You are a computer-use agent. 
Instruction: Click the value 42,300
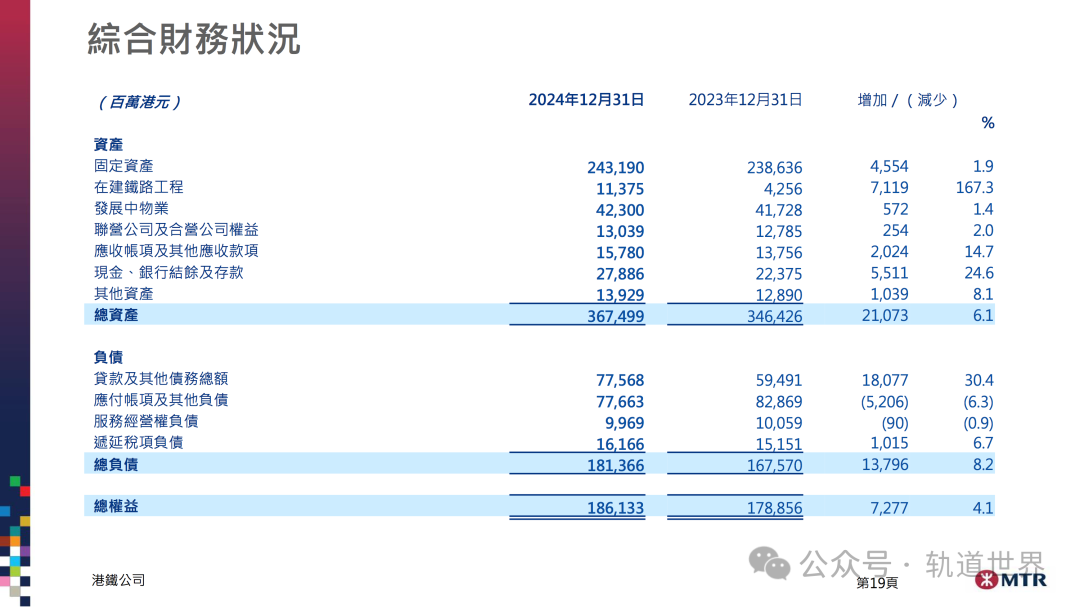(620, 210)
